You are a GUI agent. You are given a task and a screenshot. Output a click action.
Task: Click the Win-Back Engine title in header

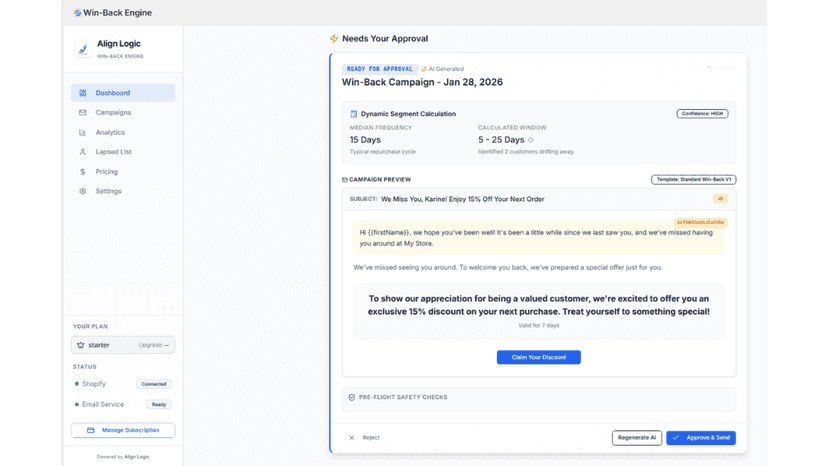[117, 13]
